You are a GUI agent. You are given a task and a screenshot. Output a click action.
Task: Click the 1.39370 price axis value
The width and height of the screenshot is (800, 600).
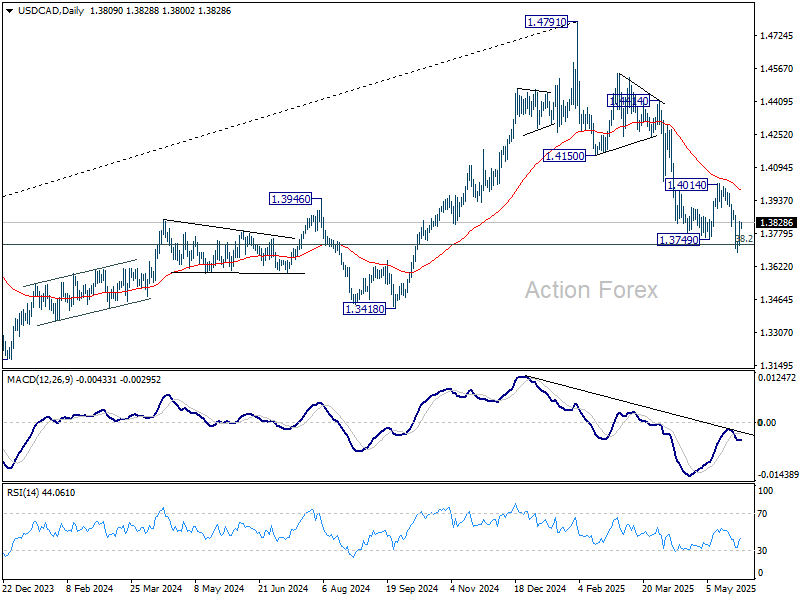(777, 201)
